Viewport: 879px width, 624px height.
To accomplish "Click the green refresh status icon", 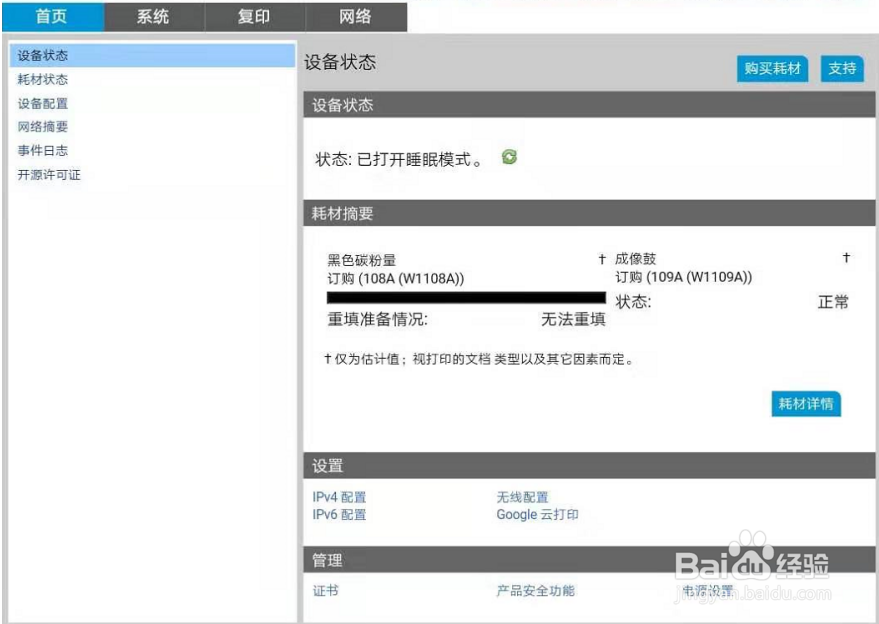I will coord(510,157).
